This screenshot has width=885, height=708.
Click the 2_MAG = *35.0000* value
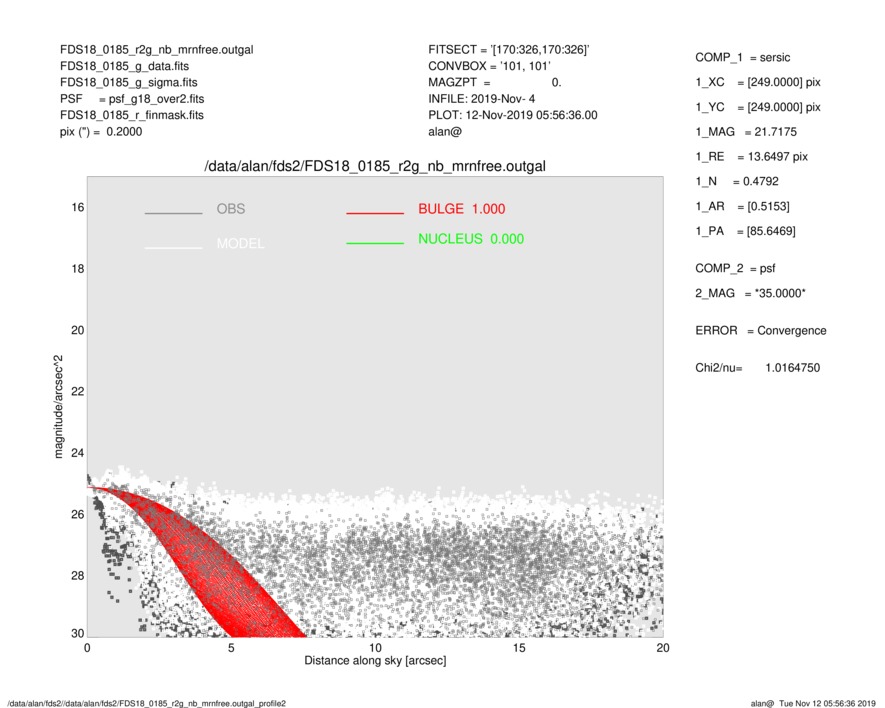751,294
